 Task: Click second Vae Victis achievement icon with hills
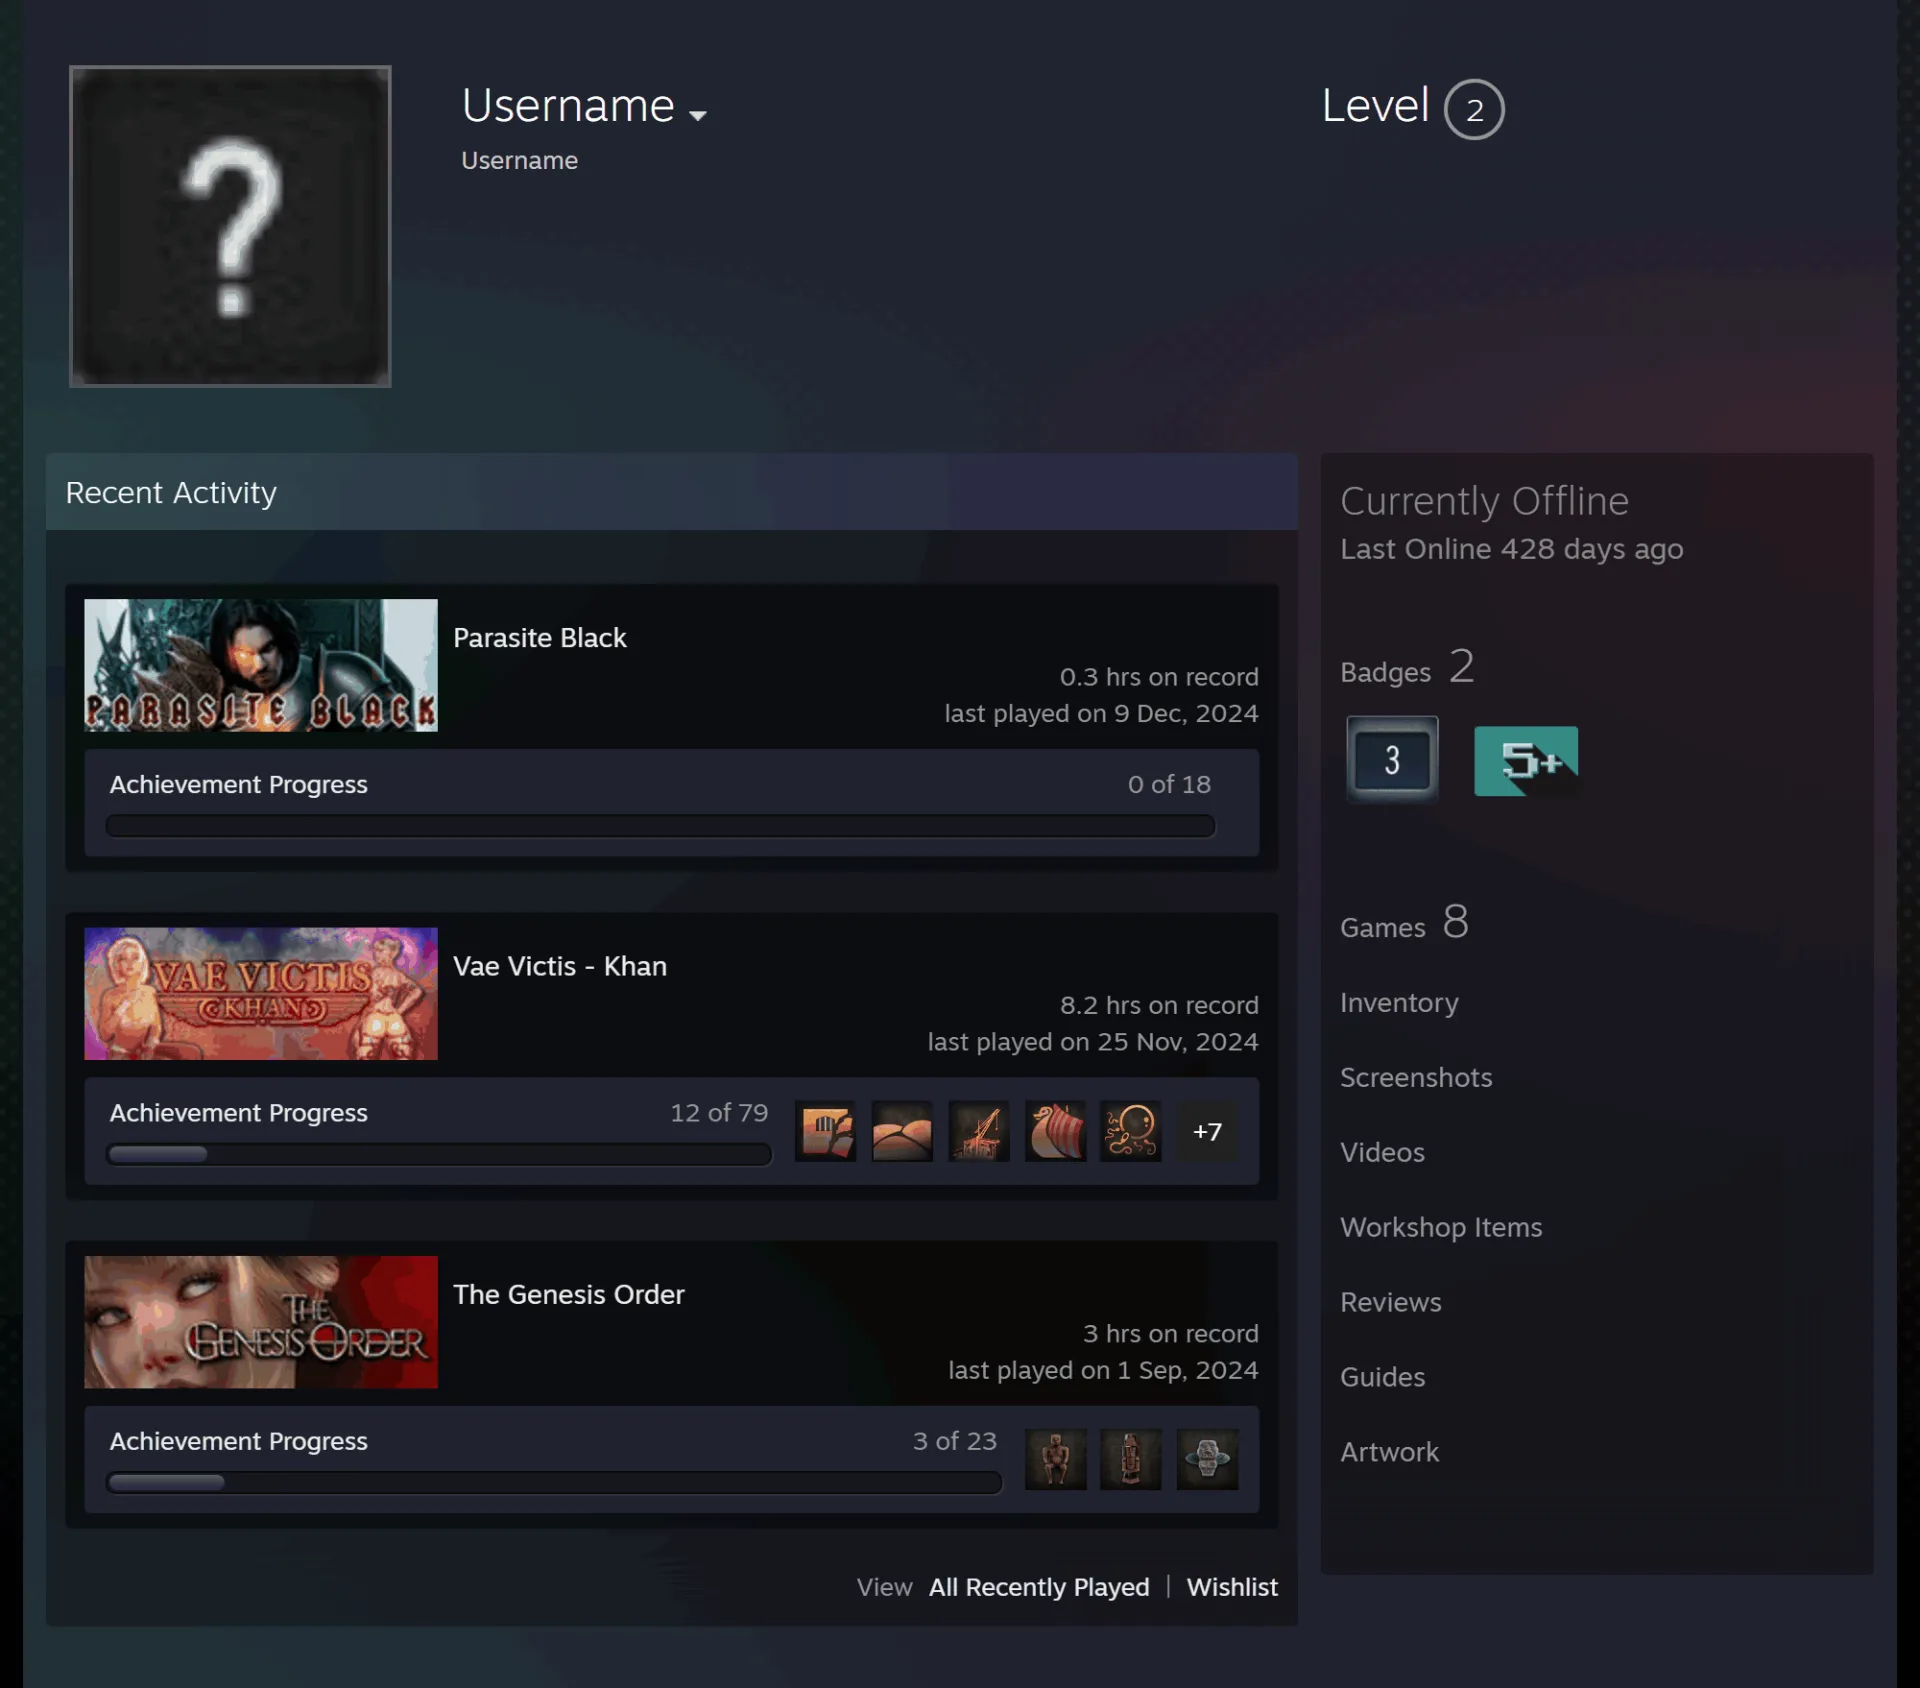coord(902,1131)
